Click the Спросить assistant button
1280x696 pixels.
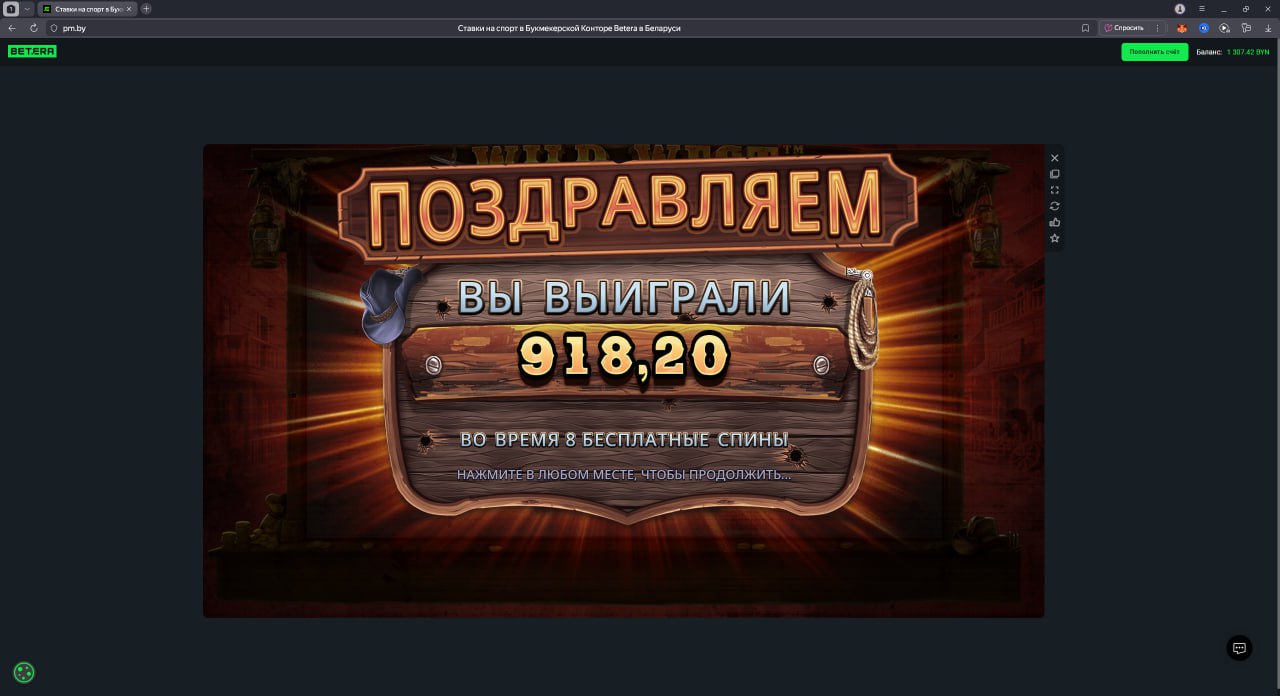(1124, 28)
